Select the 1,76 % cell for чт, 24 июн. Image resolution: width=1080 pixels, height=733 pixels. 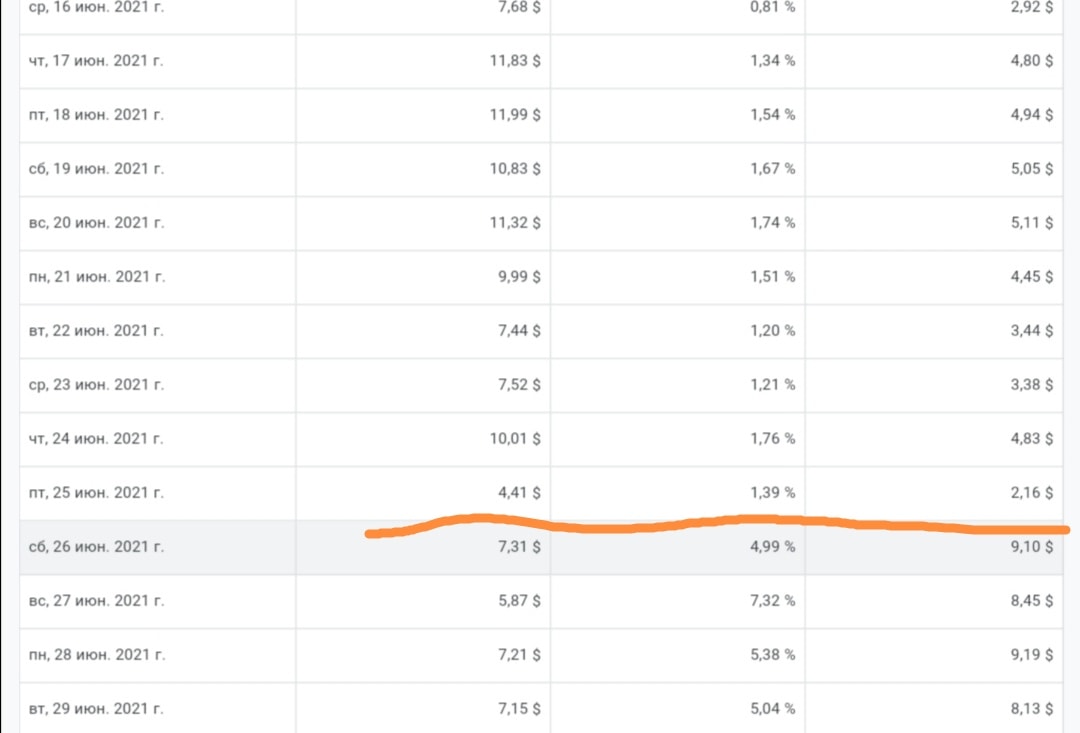point(772,439)
